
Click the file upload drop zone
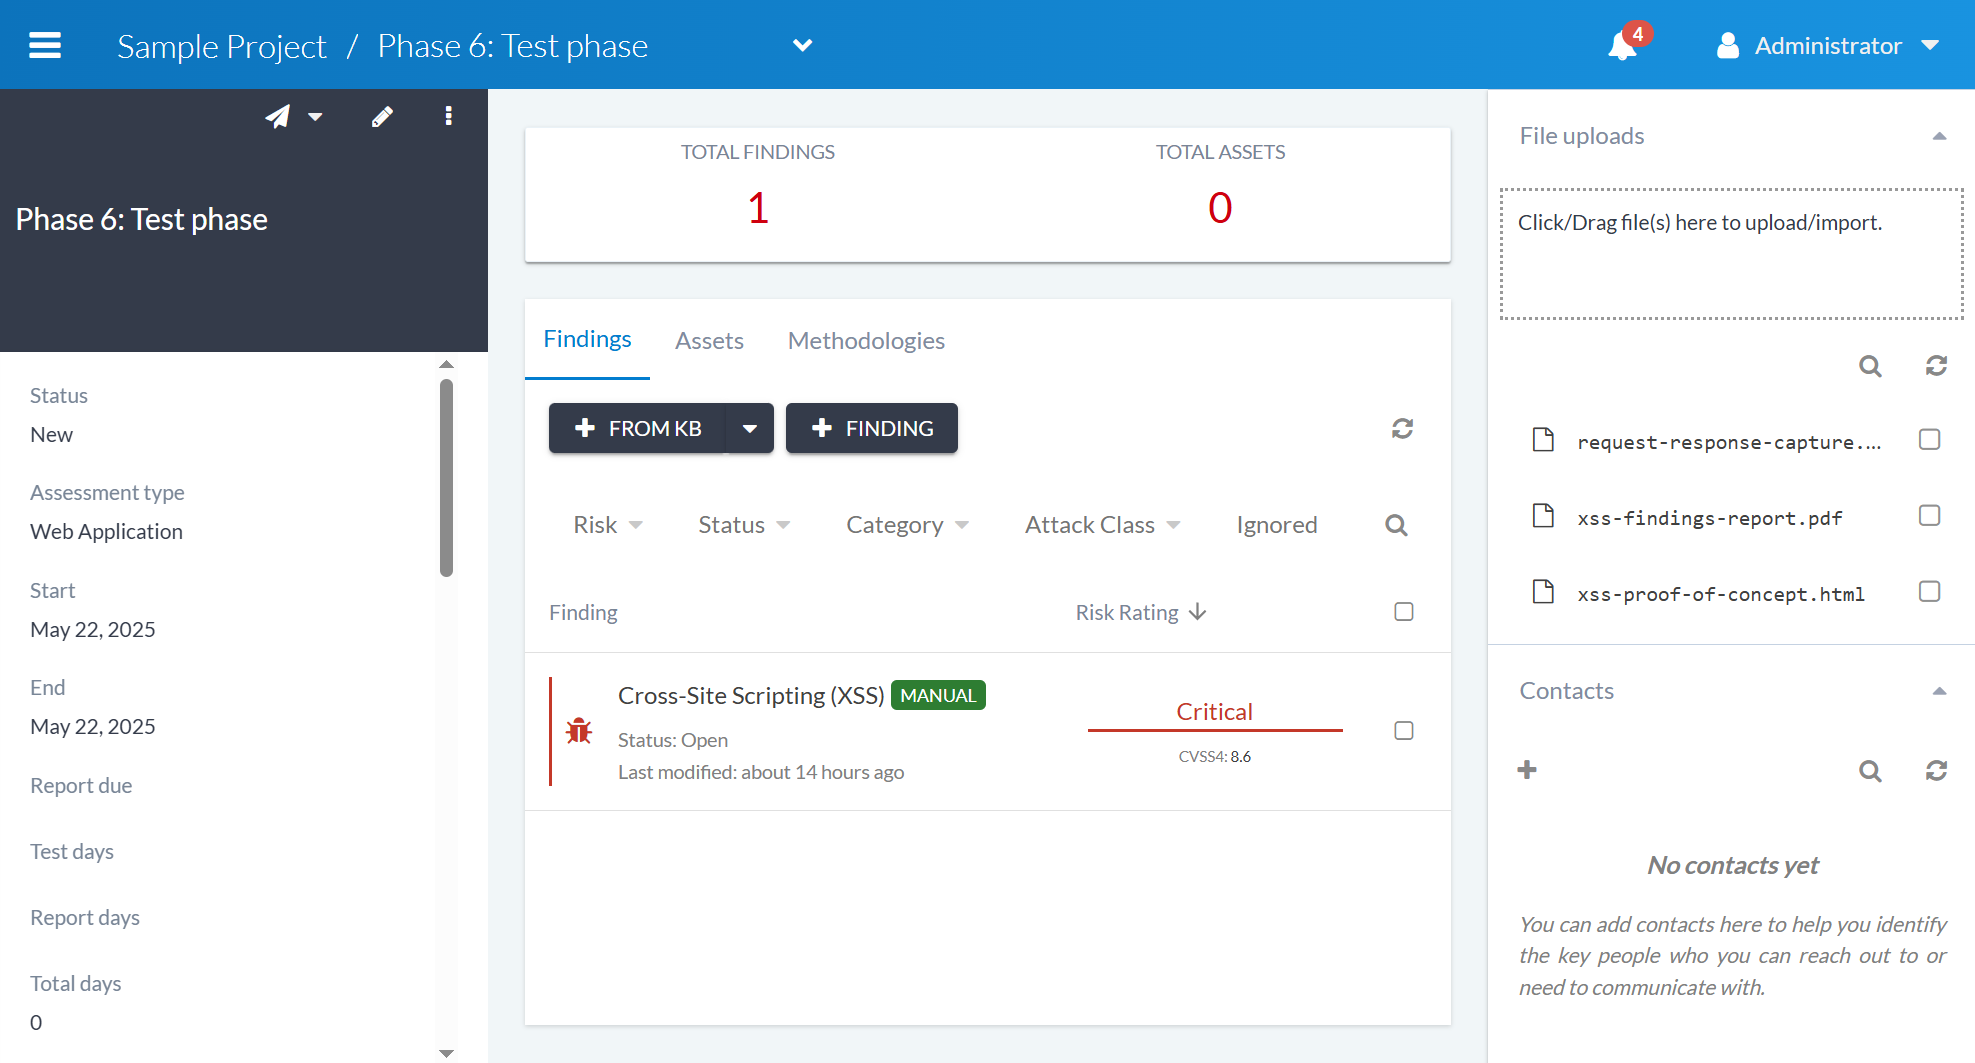1731,254
